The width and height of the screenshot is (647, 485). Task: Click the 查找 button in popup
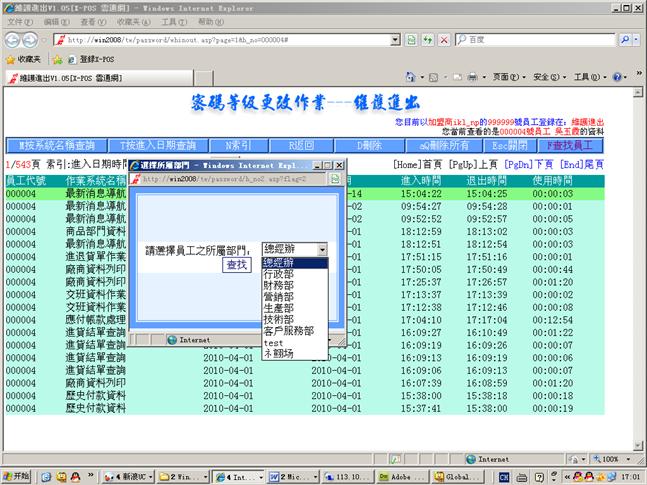click(236, 265)
